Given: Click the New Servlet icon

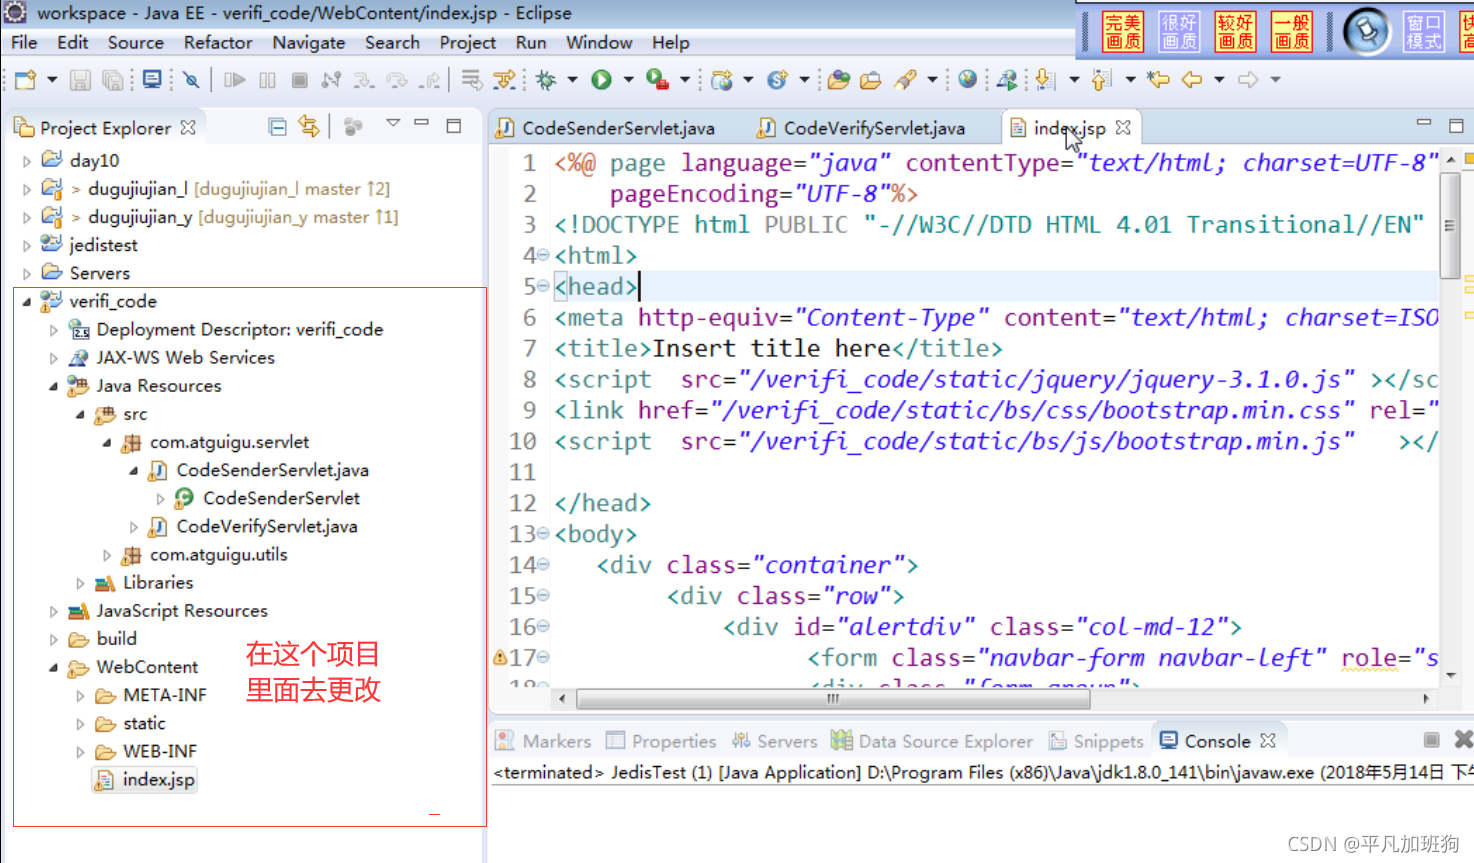Looking at the screenshot, I should pos(777,80).
